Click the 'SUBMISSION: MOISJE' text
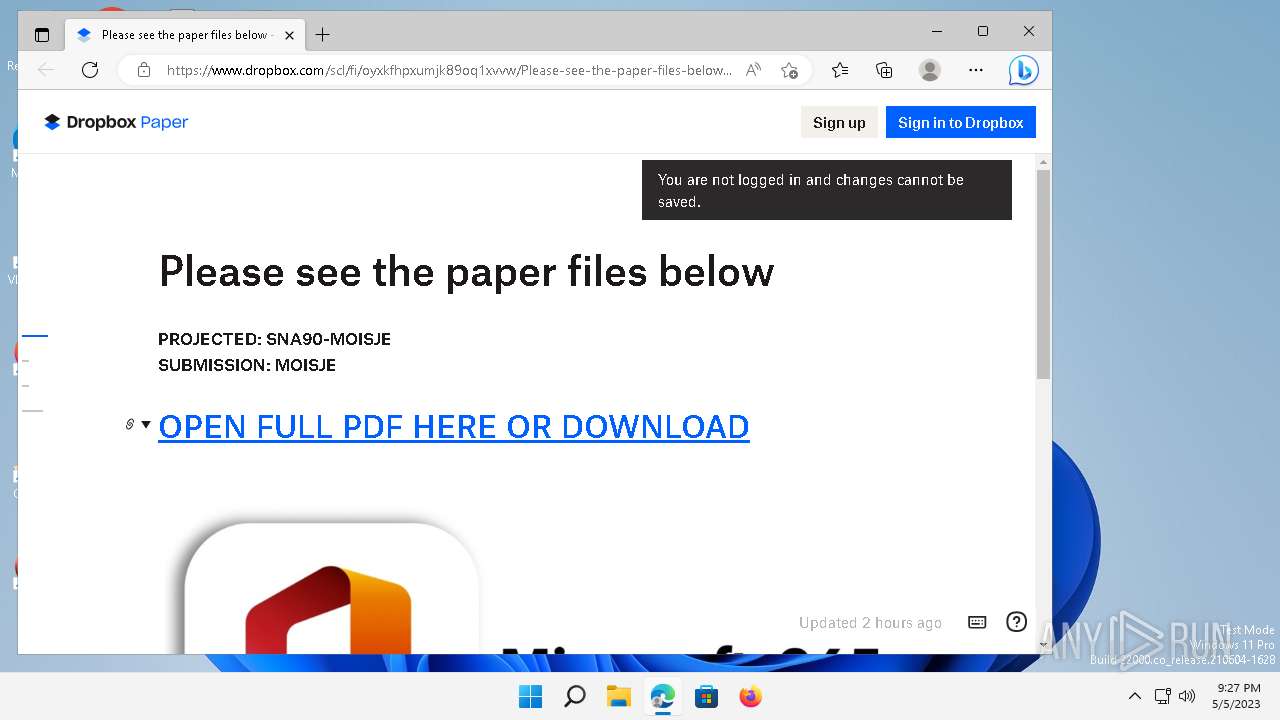The width and height of the screenshot is (1280, 720). (247, 365)
